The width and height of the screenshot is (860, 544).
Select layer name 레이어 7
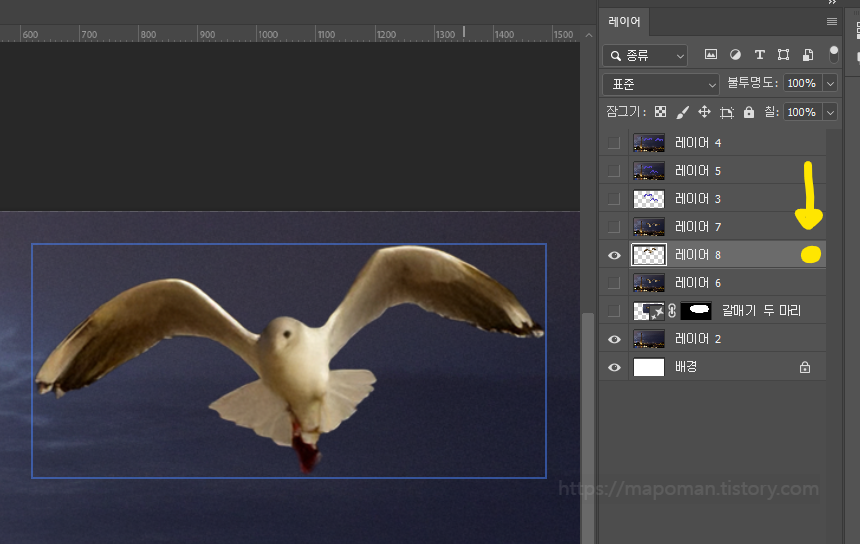pyautogui.click(x=698, y=226)
